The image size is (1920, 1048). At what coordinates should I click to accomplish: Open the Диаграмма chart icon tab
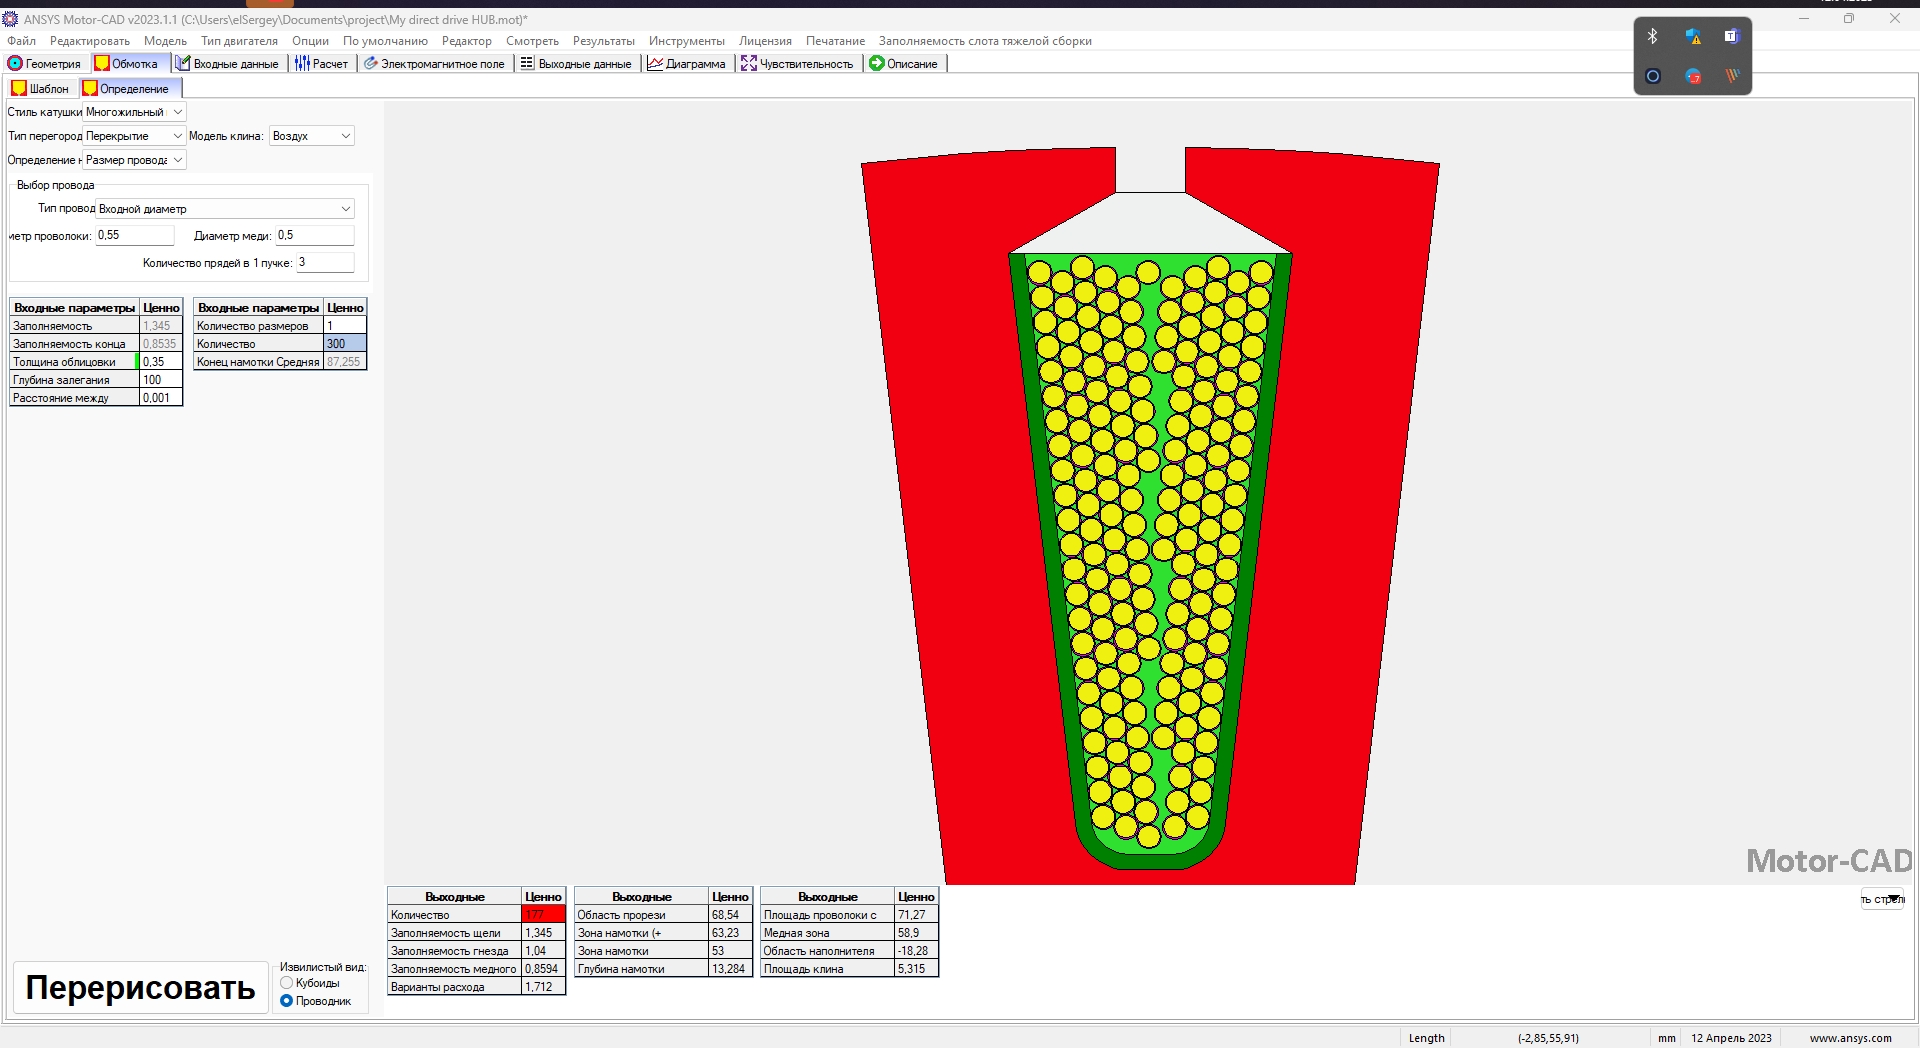coord(655,63)
